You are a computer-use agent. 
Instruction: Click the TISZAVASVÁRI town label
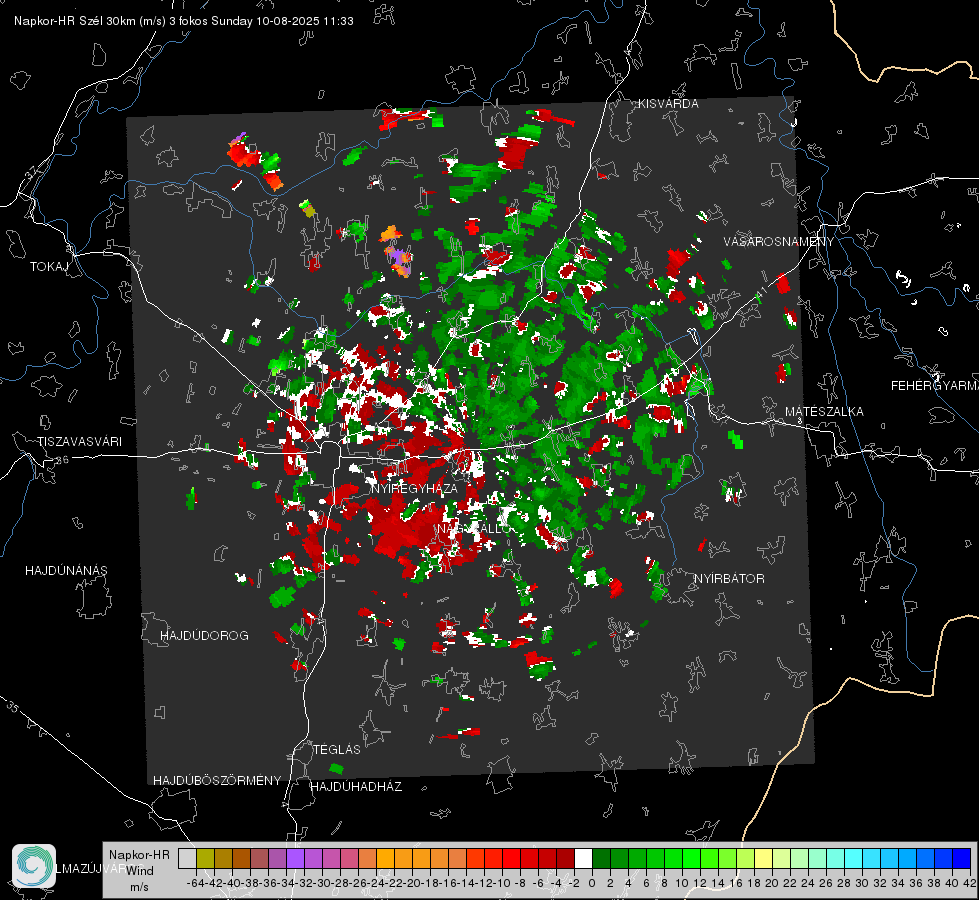pyautogui.click(x=79, y=442)
